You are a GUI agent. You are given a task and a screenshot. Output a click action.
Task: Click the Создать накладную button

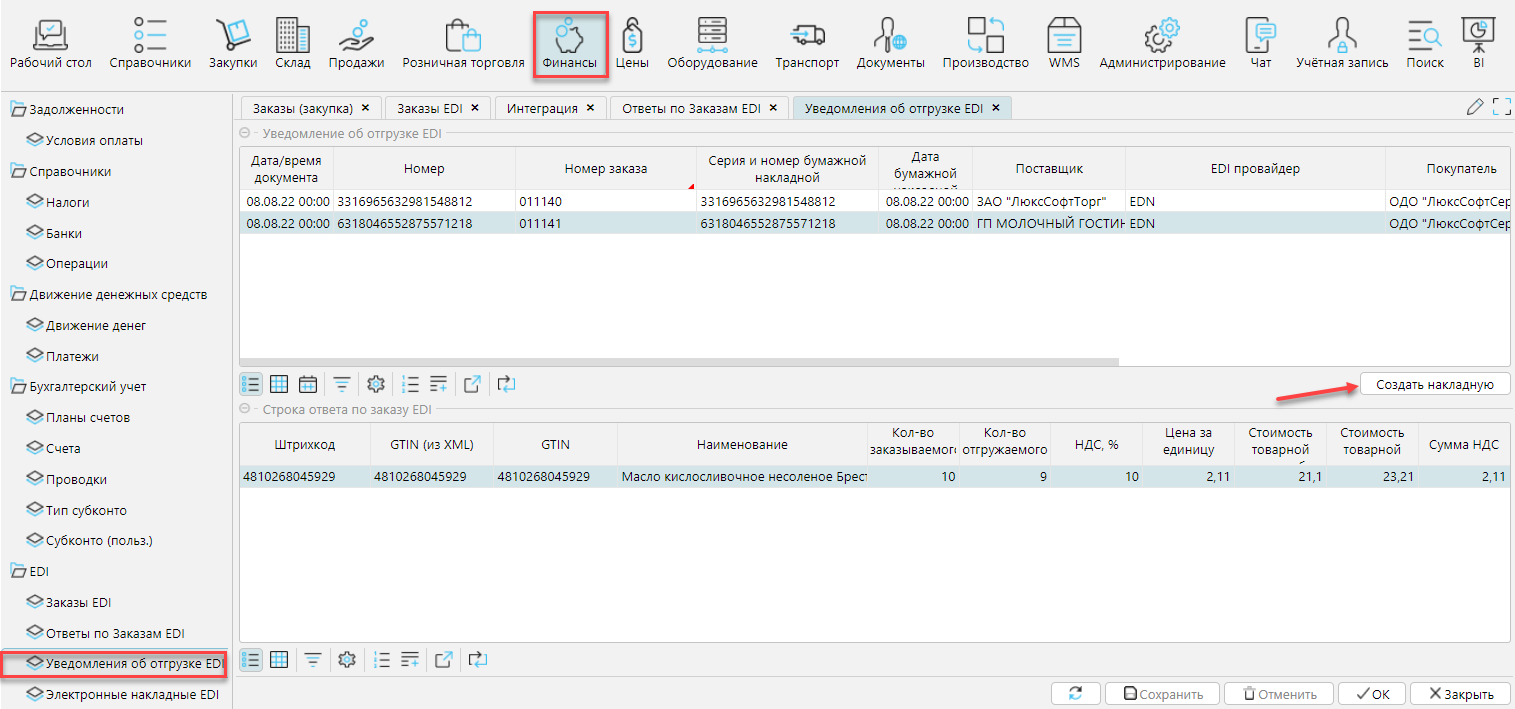click(1434, 384)
